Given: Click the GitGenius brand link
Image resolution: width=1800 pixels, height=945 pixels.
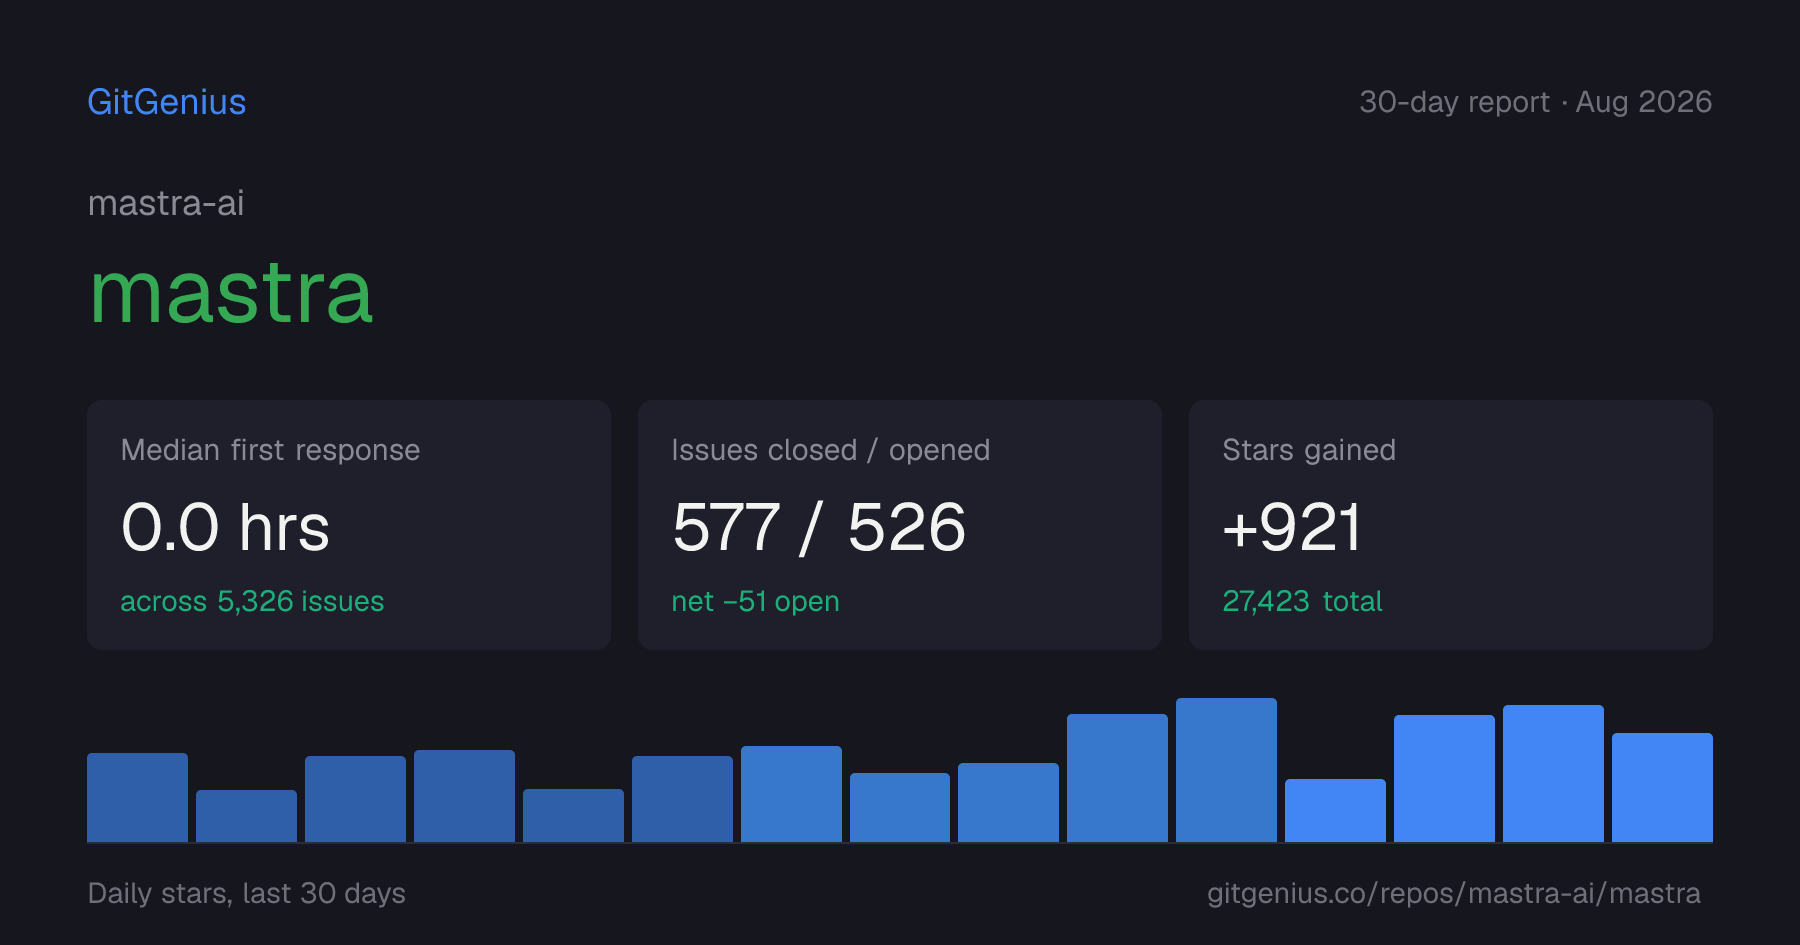Looking at the screenshot, I should pyautogui.click(x=167, y=102).
